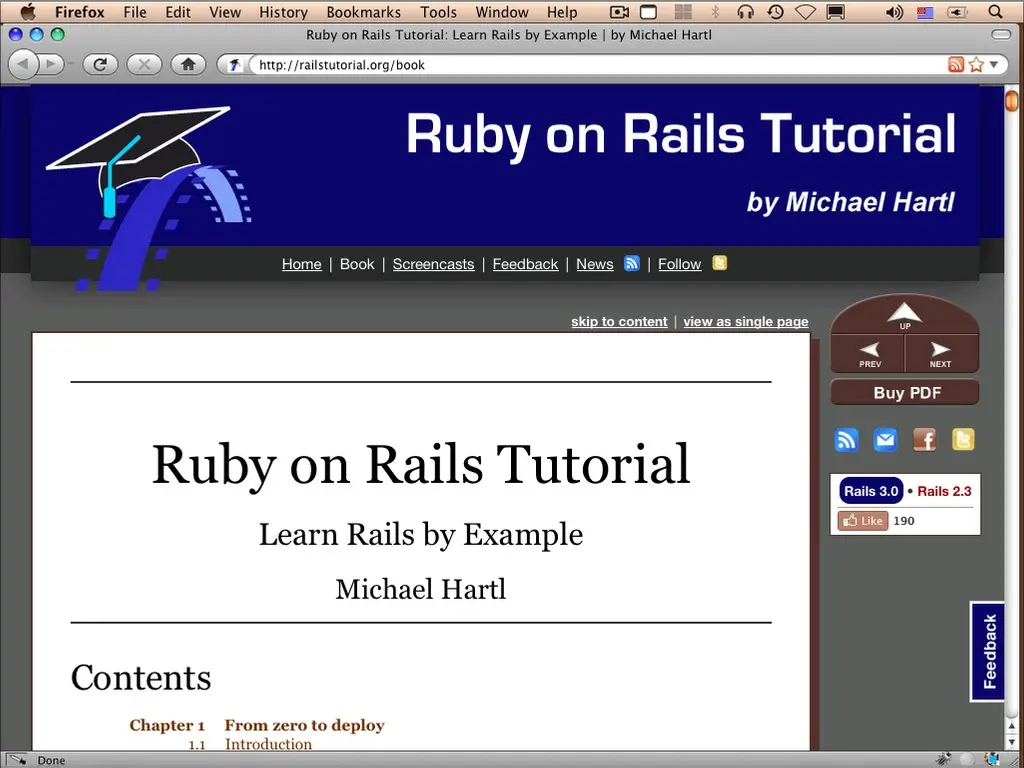Viewport: 1024px width, 768px height.
Task: Click the URL address field
Action: click(x=600, y=65)
